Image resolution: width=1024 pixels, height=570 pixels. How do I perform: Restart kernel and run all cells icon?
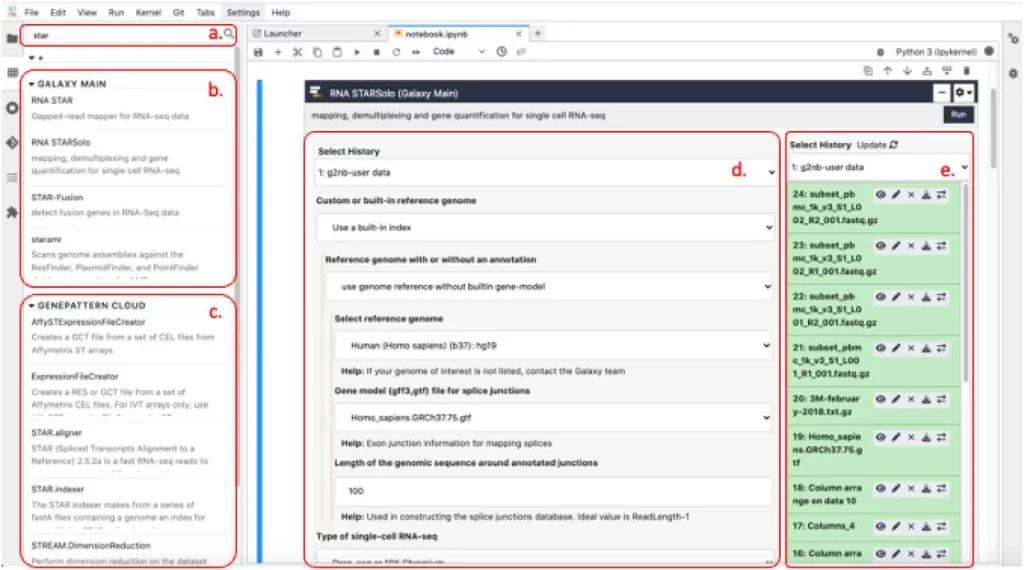(416, 52)
